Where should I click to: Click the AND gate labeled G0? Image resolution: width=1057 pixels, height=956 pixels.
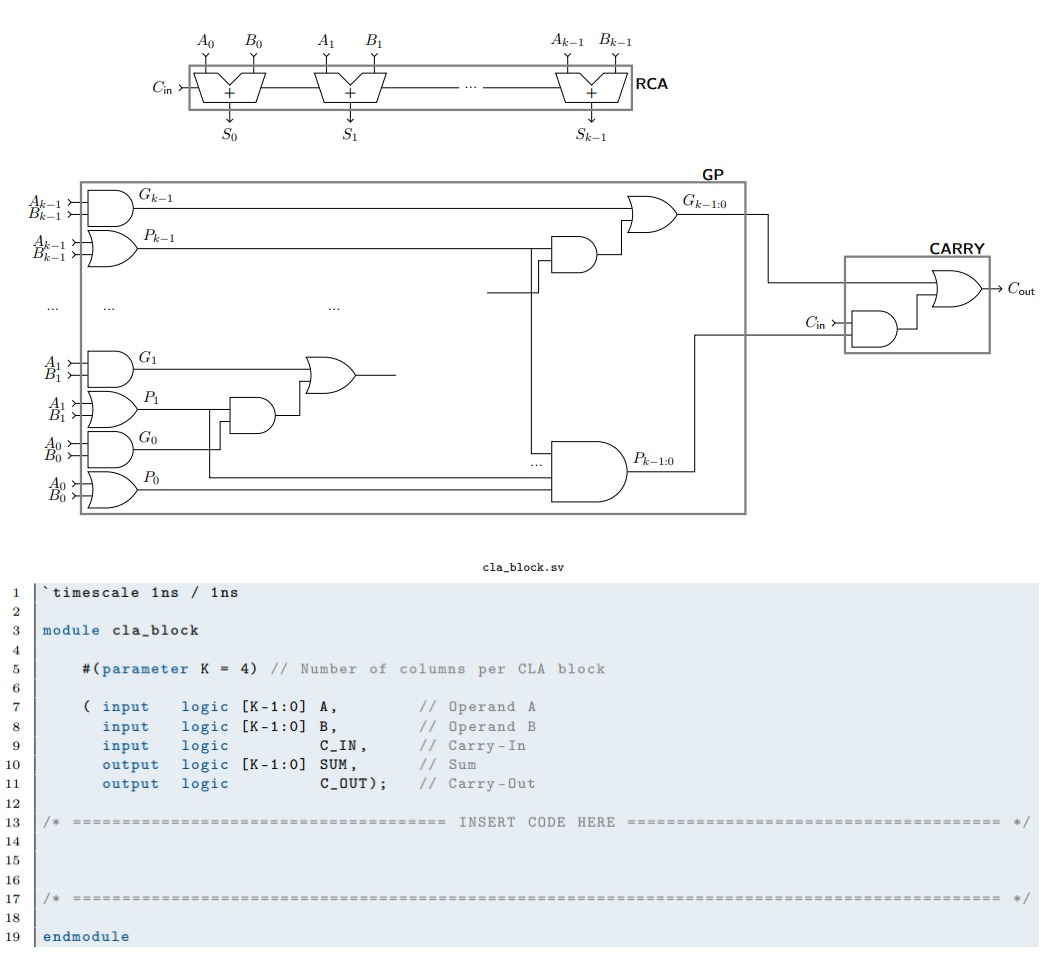(111, 450)
